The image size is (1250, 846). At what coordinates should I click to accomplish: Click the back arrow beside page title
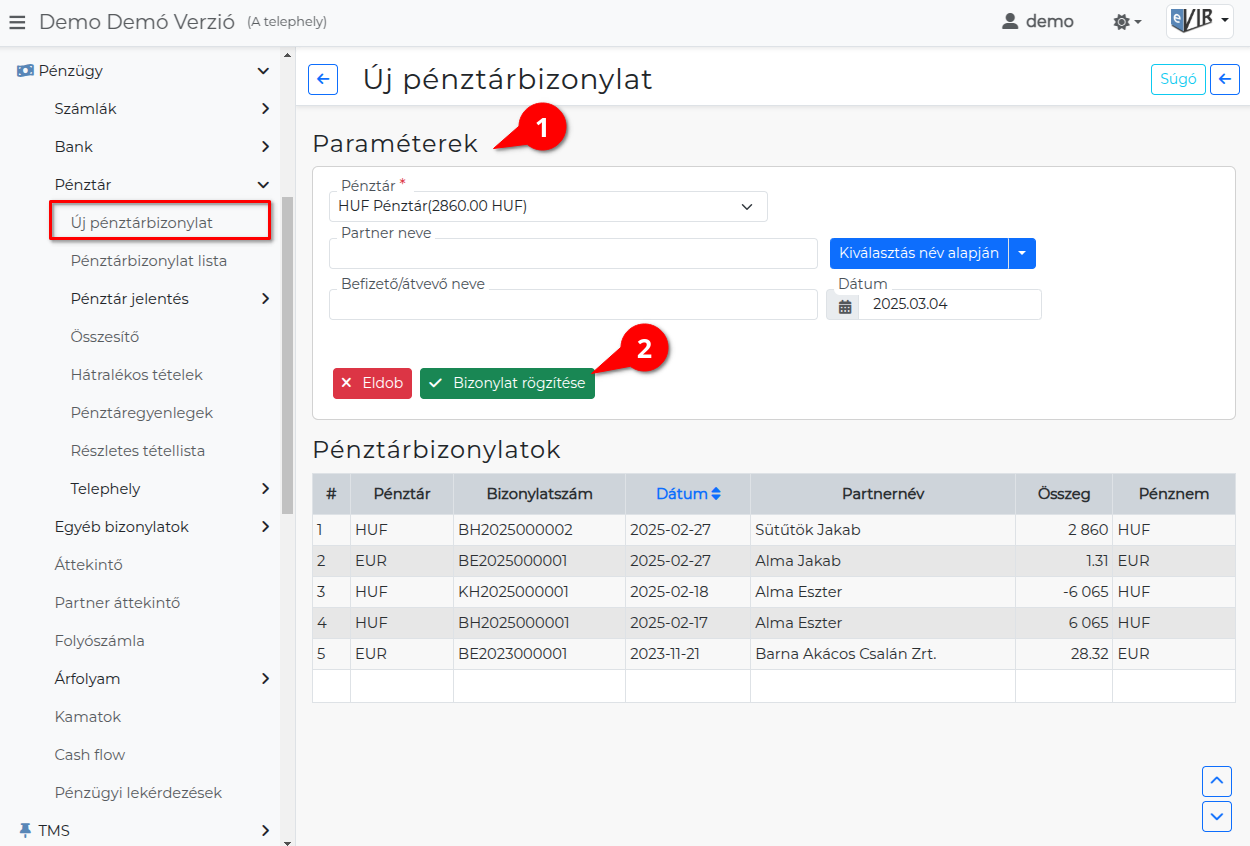click(323, 80)
